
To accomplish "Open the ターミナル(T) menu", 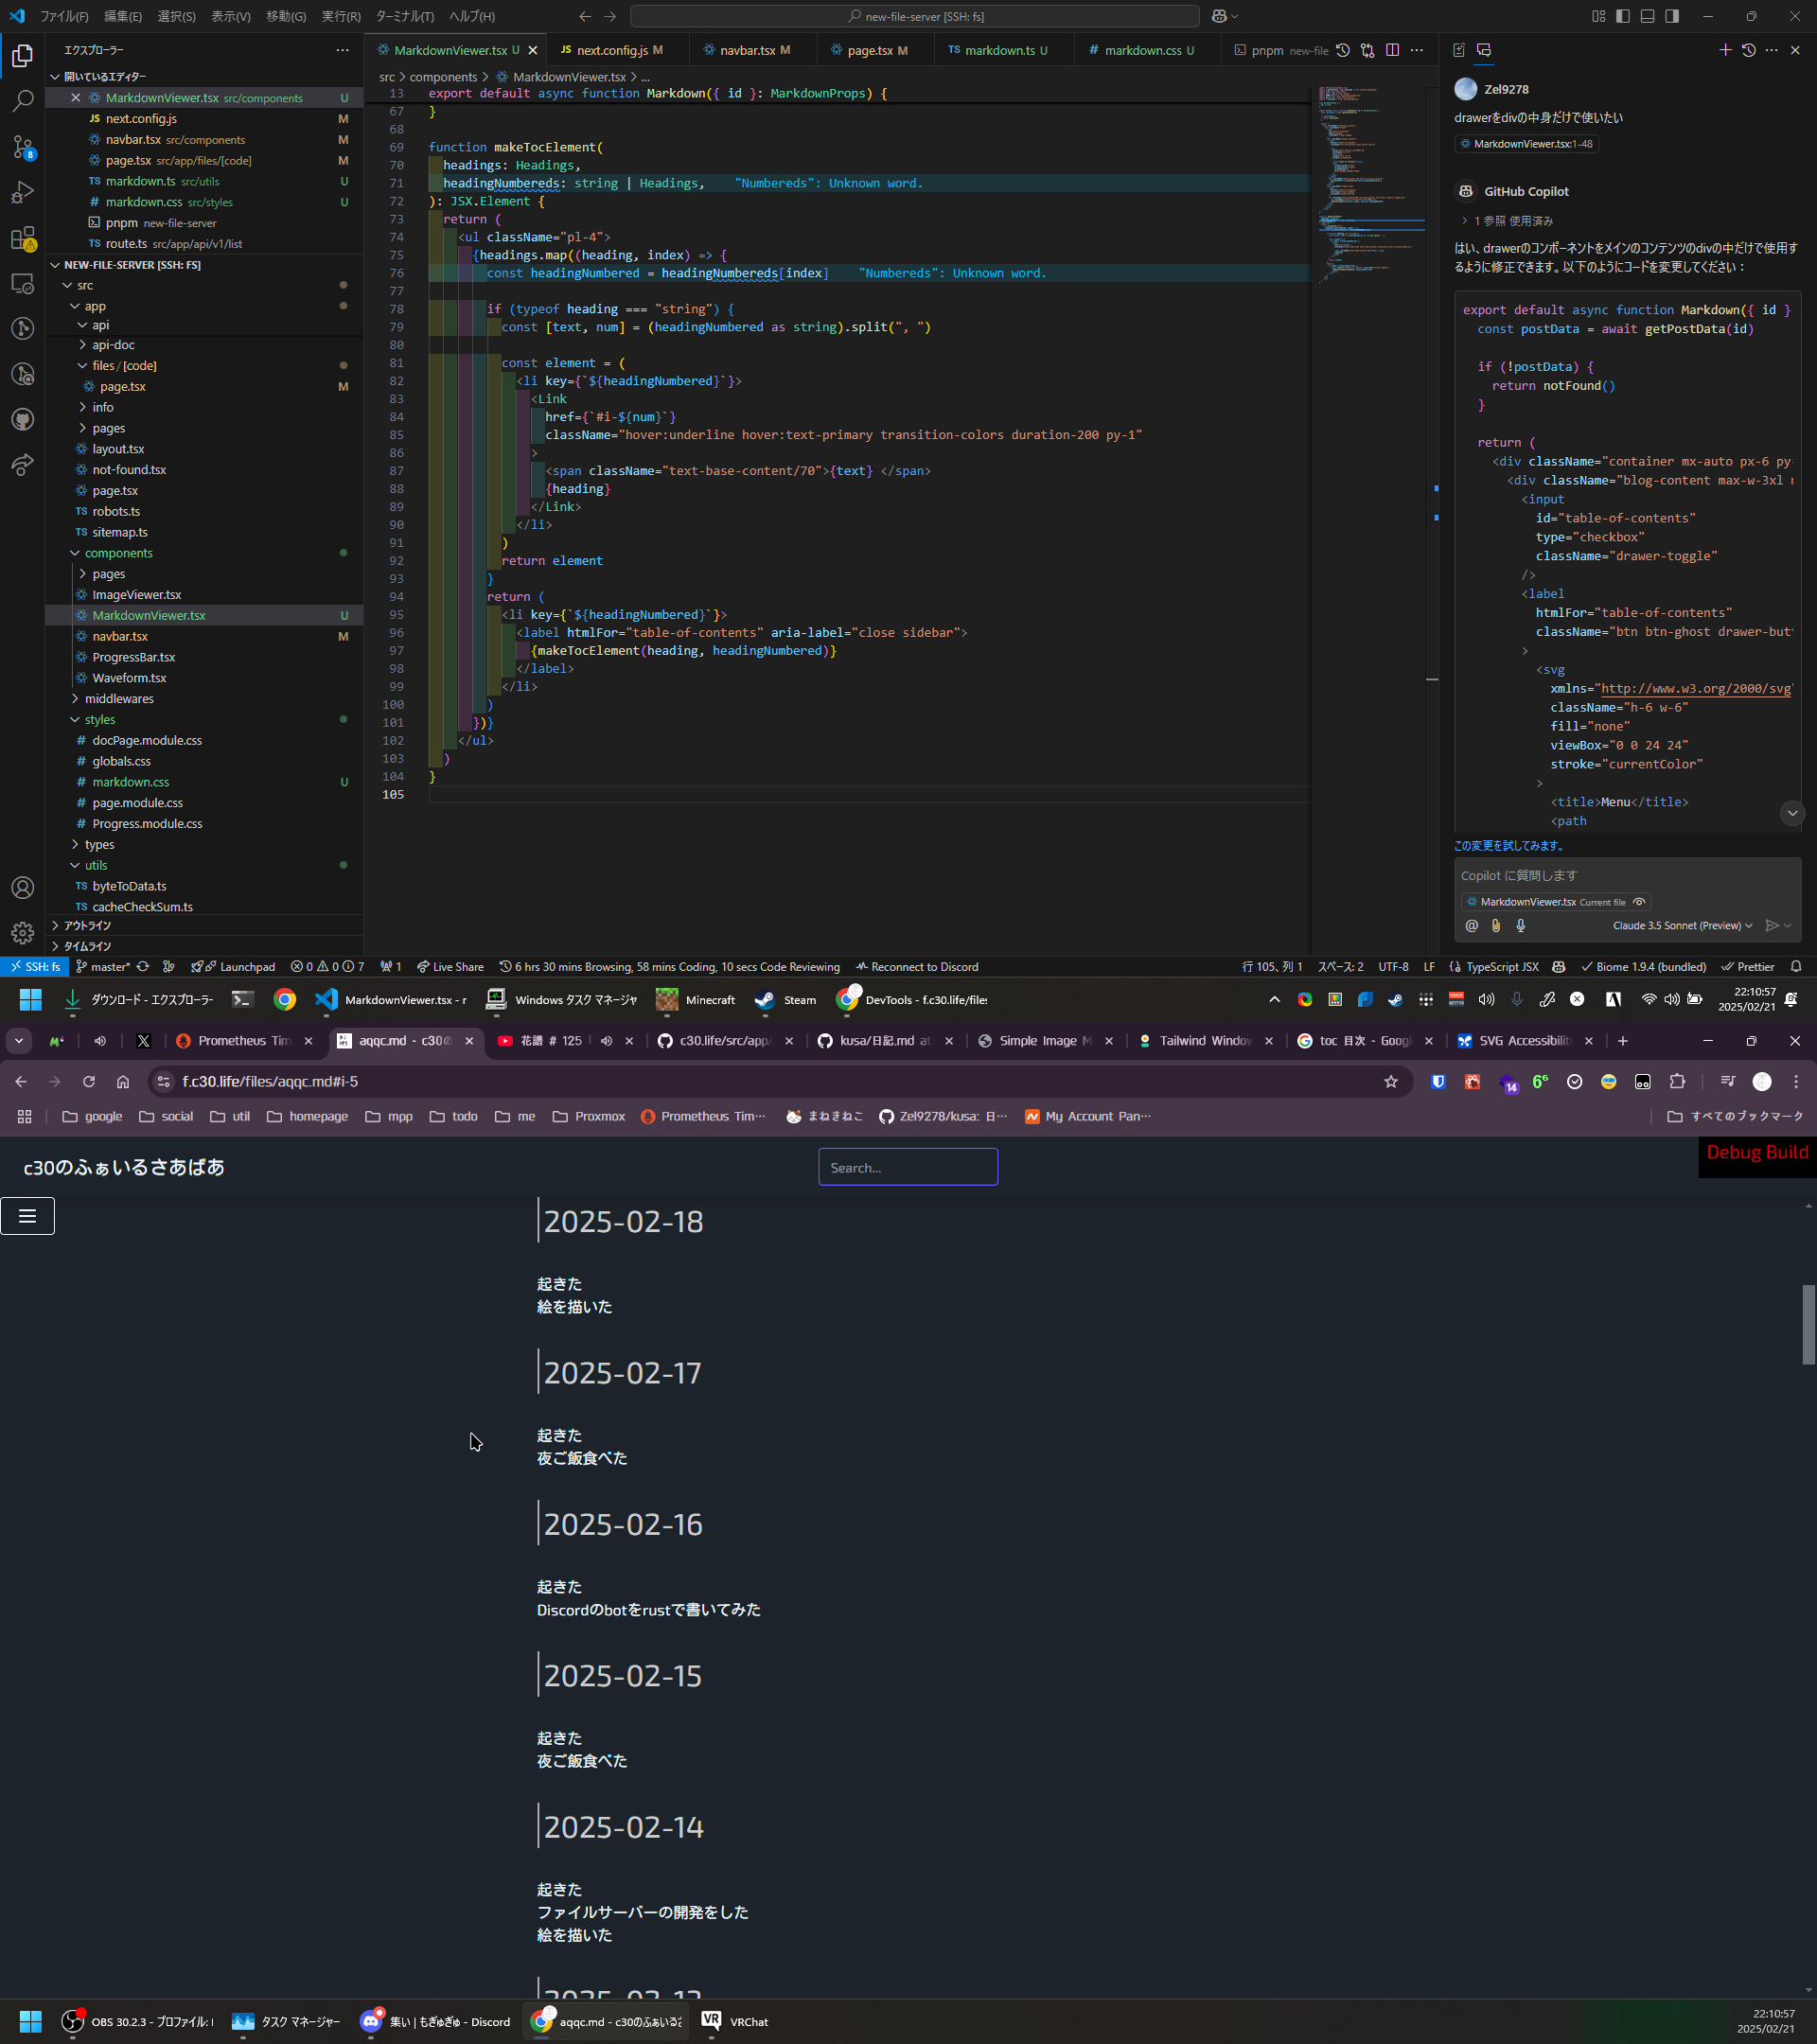I will pyautogui.click(x=404, y=16).
